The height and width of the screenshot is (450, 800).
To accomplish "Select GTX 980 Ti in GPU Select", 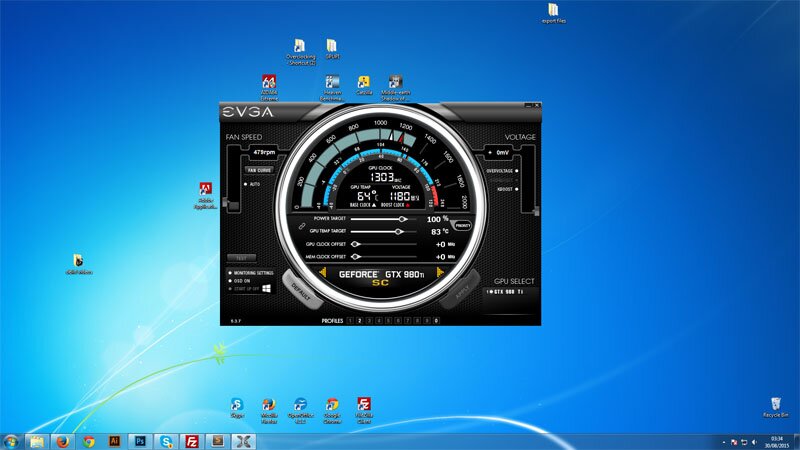I will (505, 292).
